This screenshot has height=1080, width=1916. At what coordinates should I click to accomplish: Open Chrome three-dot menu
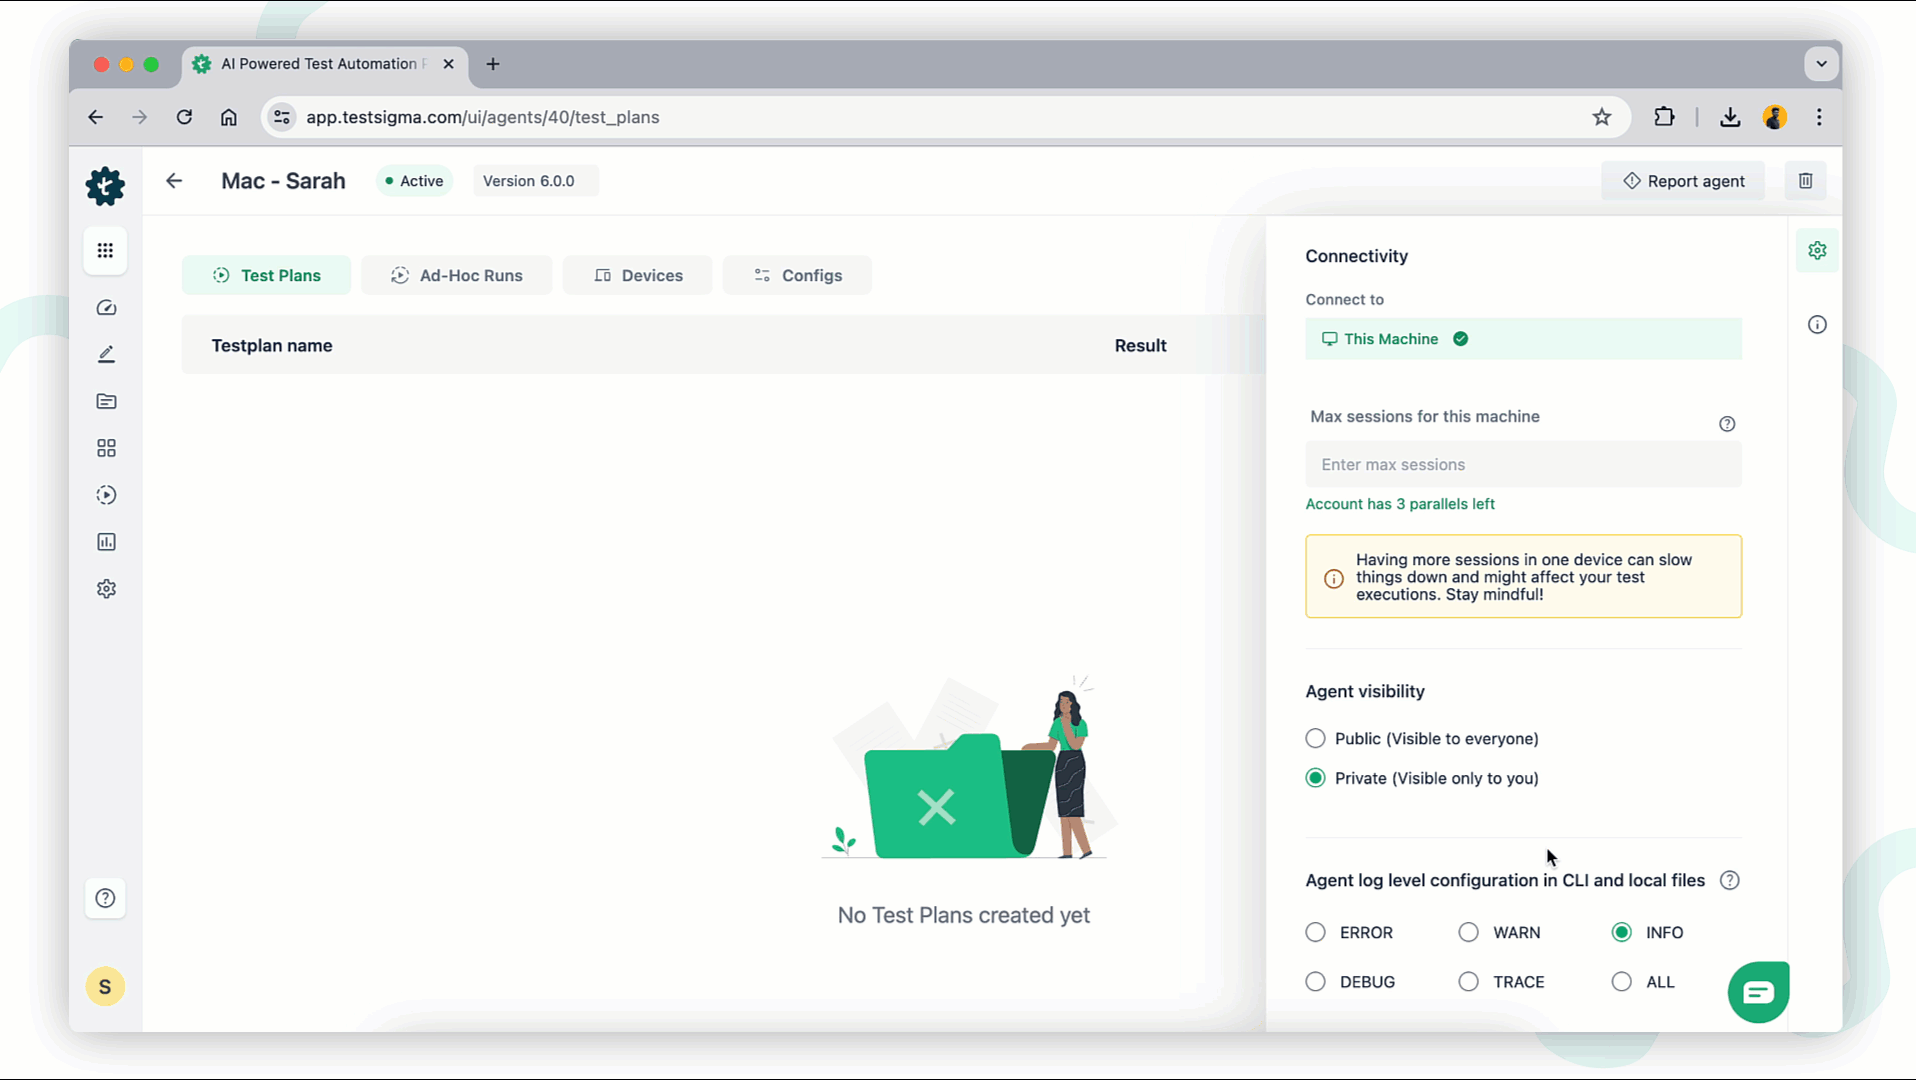(x=1819, y=117)
